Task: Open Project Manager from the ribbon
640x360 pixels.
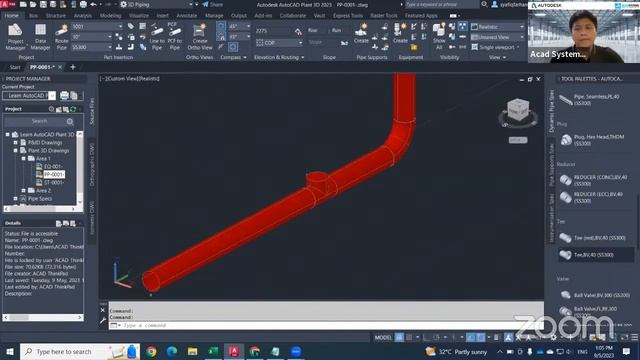Action: (15, 37)
